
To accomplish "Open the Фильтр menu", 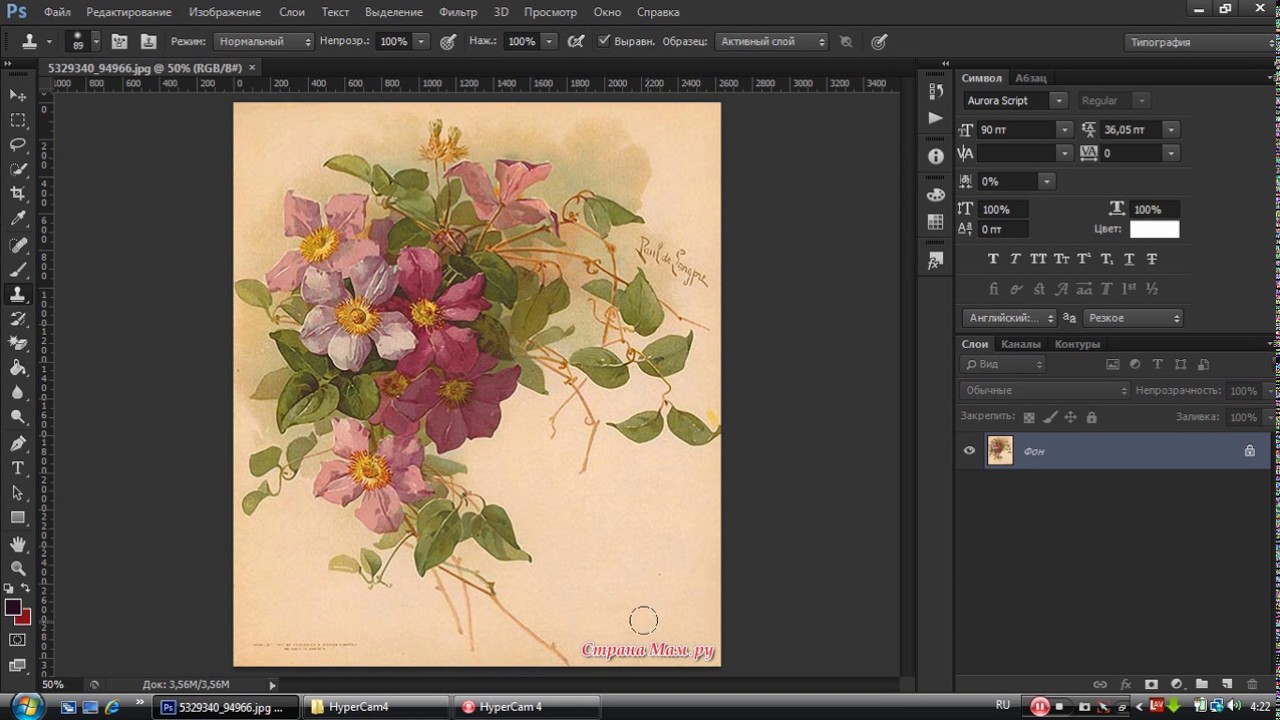I will tap(458, 12).
